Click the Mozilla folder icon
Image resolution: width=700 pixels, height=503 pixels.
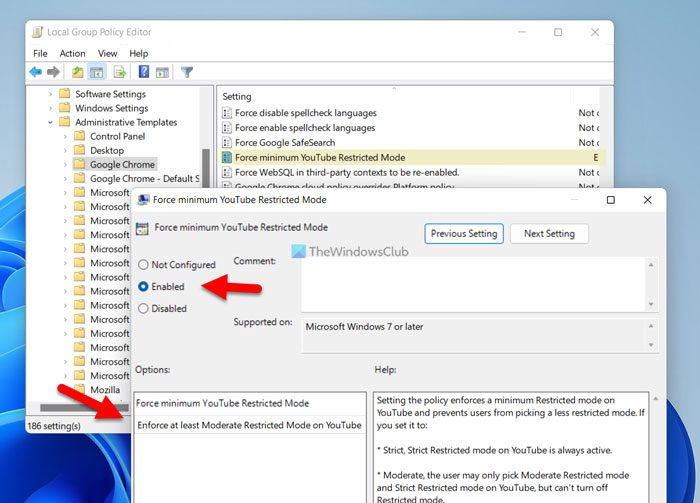pos(79,389)
